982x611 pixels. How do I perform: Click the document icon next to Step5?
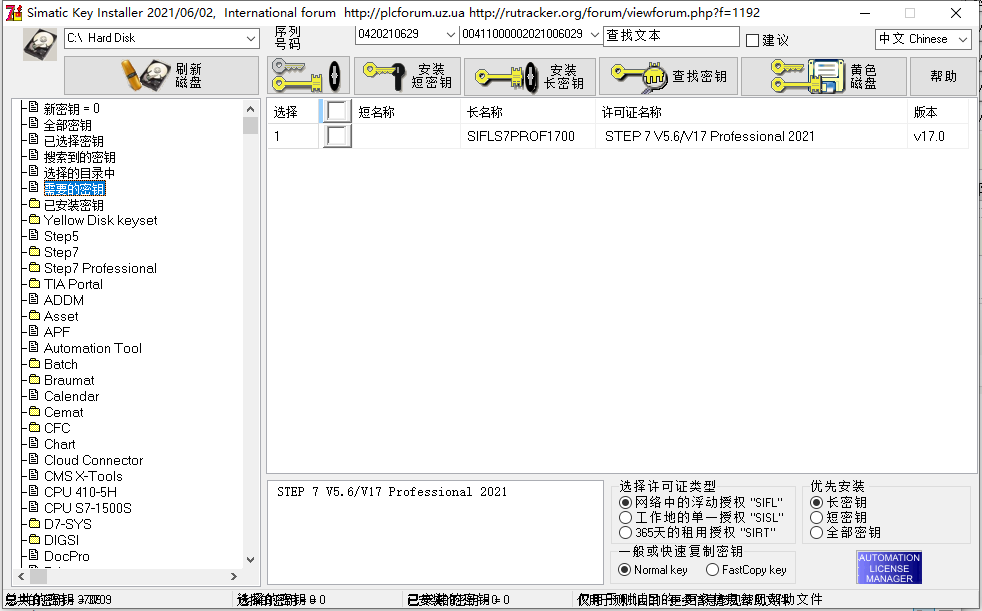pos(34,235)
